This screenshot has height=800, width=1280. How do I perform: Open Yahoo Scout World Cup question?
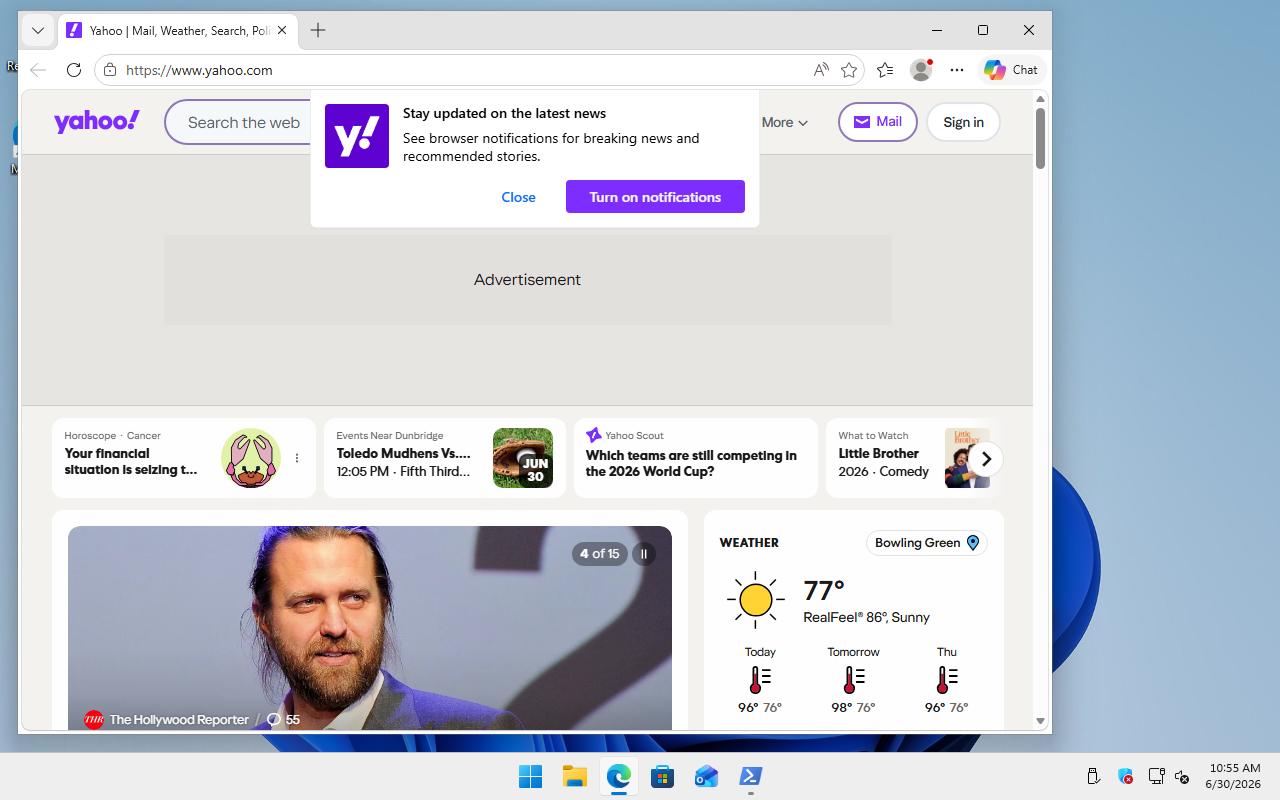pyautogui.click(x=696, y=458)
